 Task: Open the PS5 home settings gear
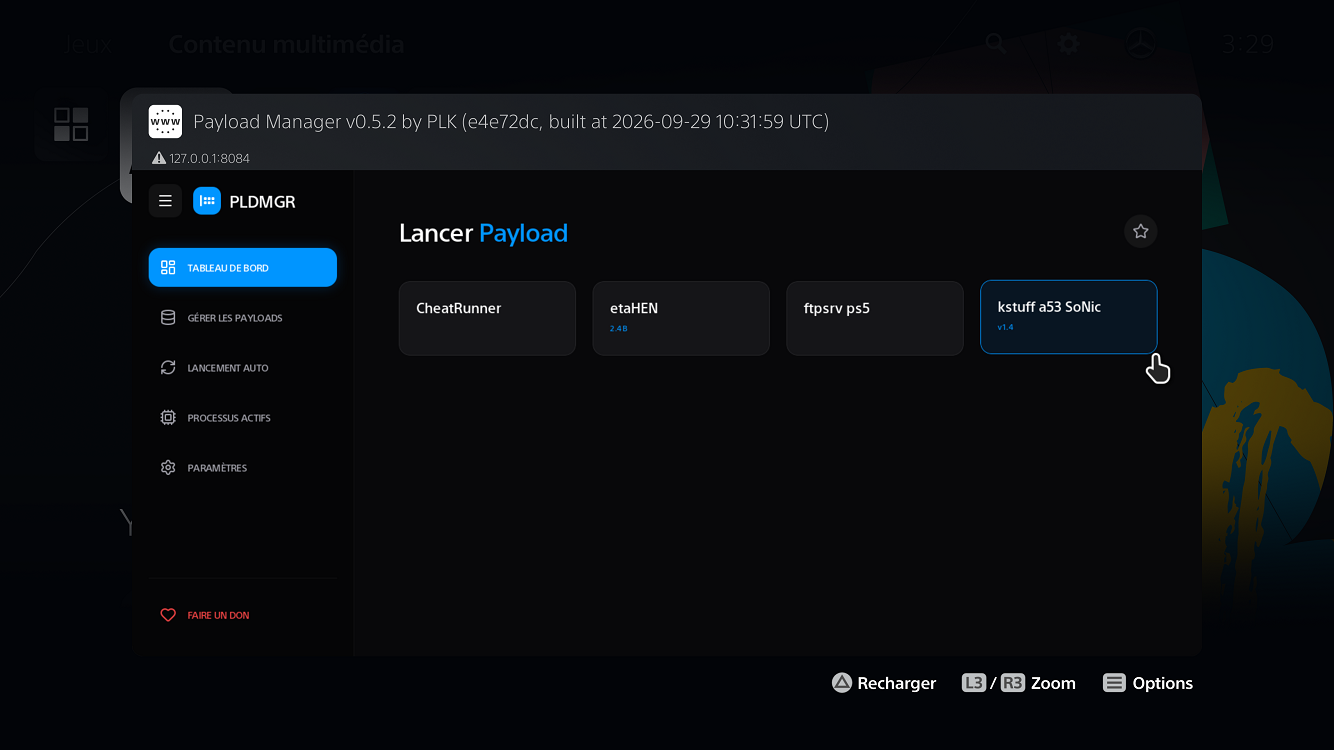(x=1068, y=44)
